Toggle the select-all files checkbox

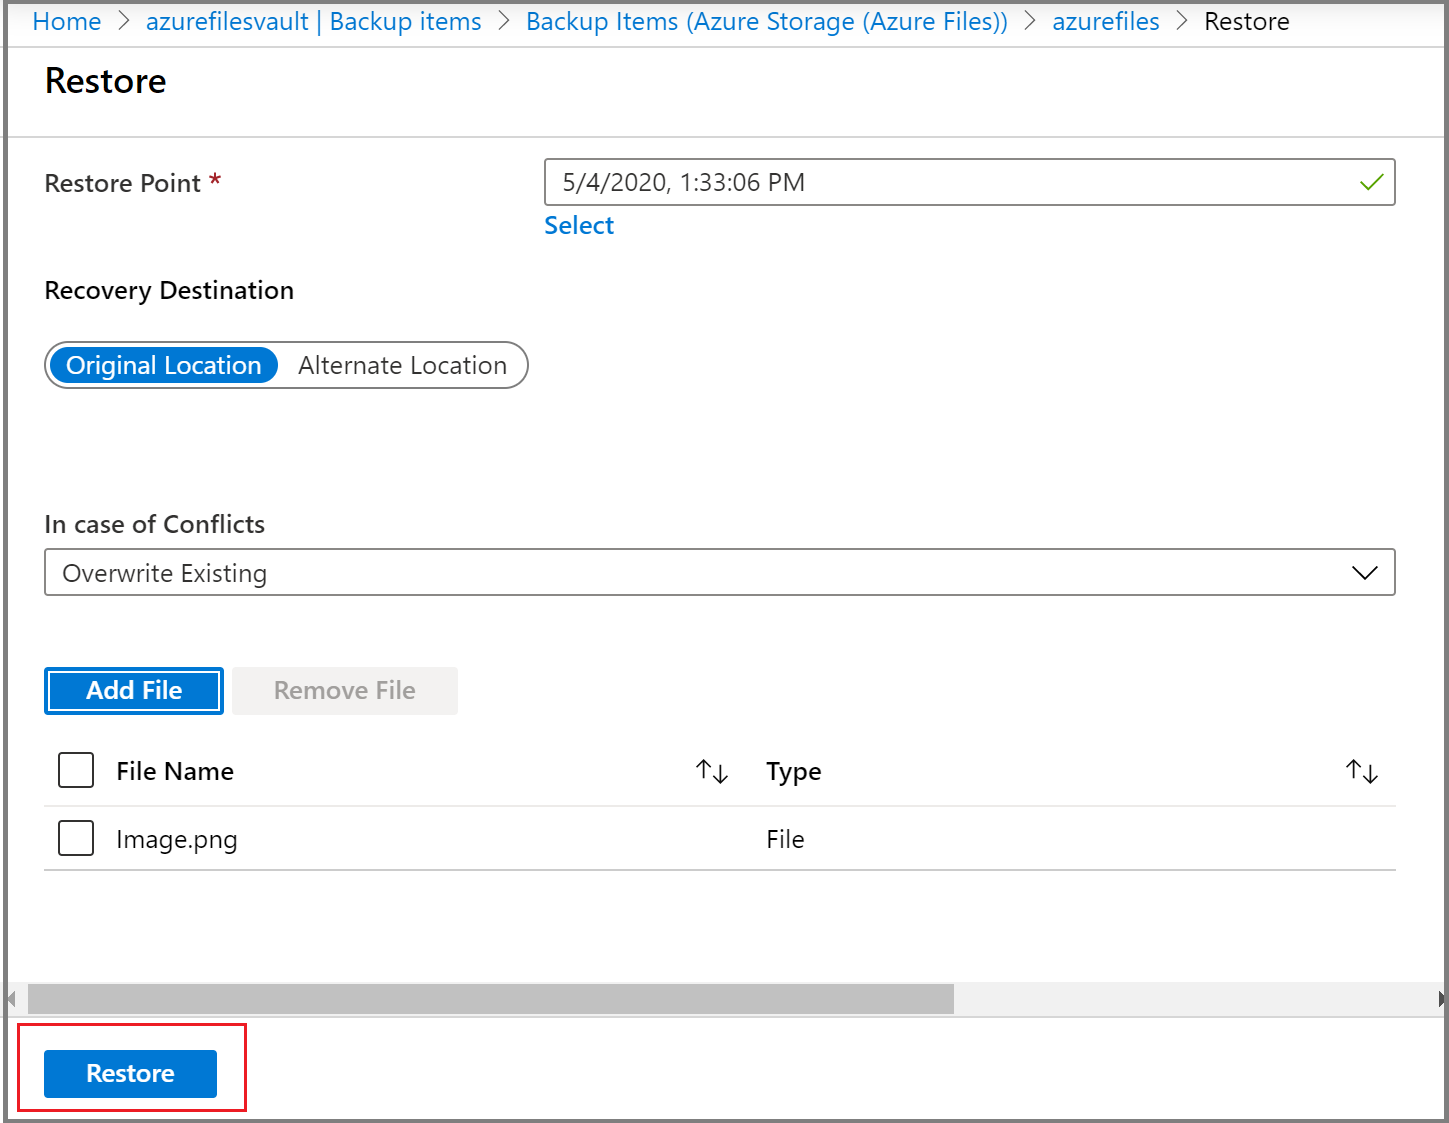click(75, 770)
